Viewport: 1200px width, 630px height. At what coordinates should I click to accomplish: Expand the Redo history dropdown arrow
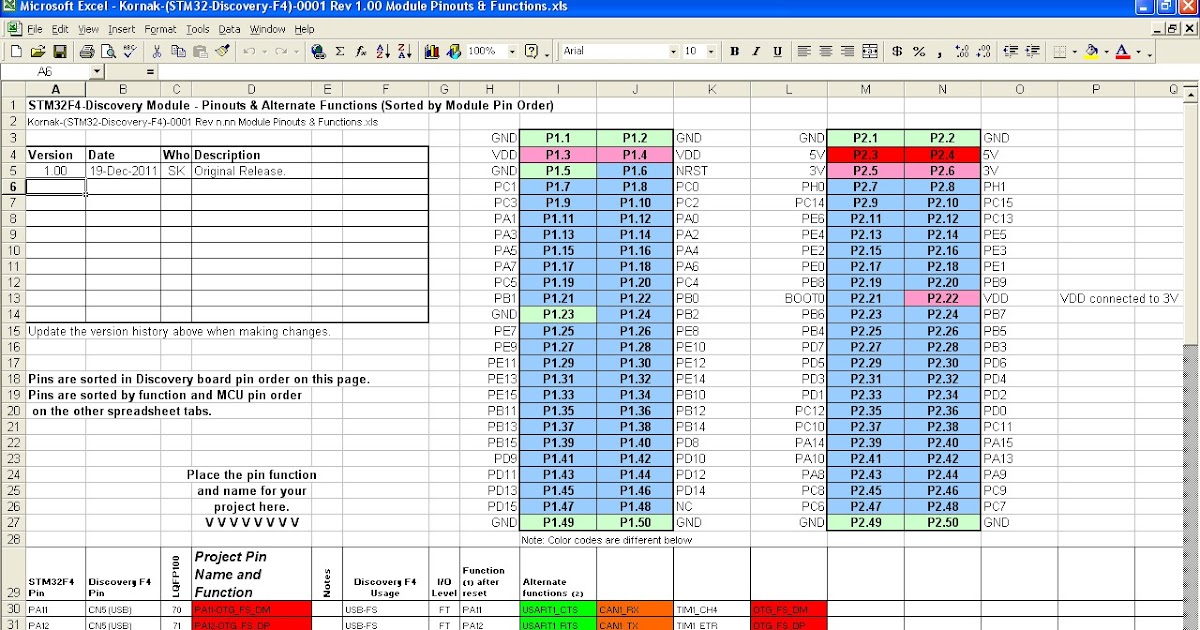[295, 51]
